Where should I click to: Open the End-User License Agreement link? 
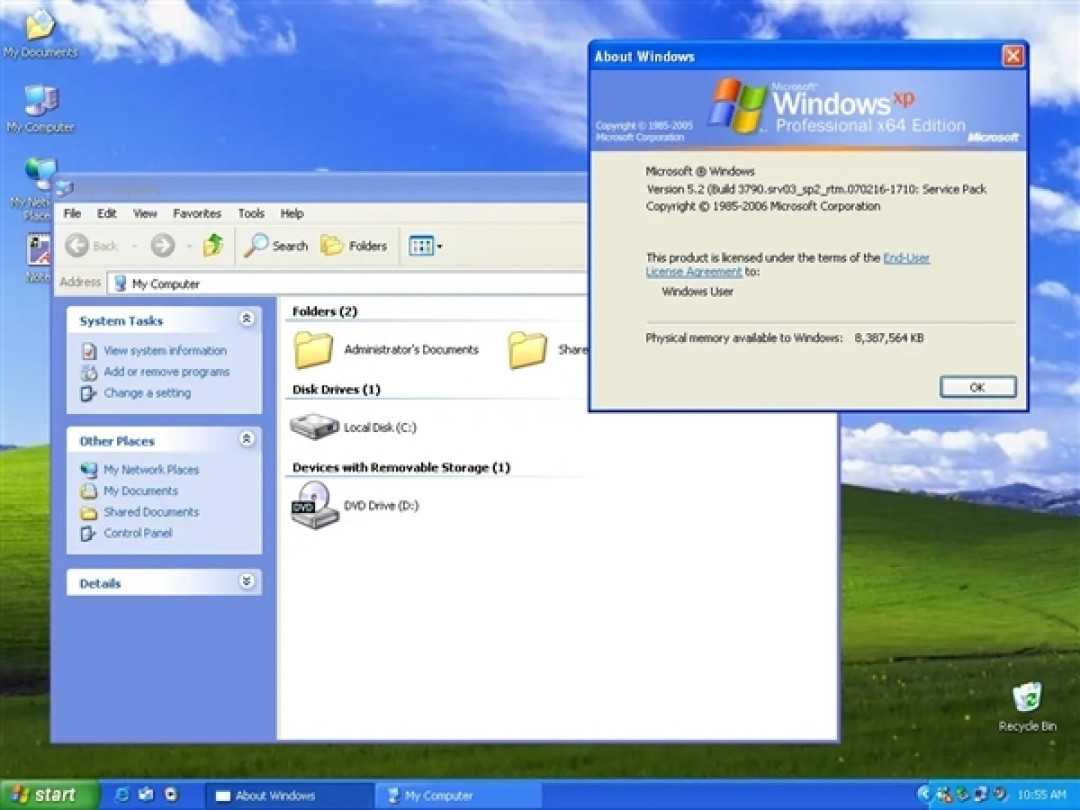tap(906, 257)
